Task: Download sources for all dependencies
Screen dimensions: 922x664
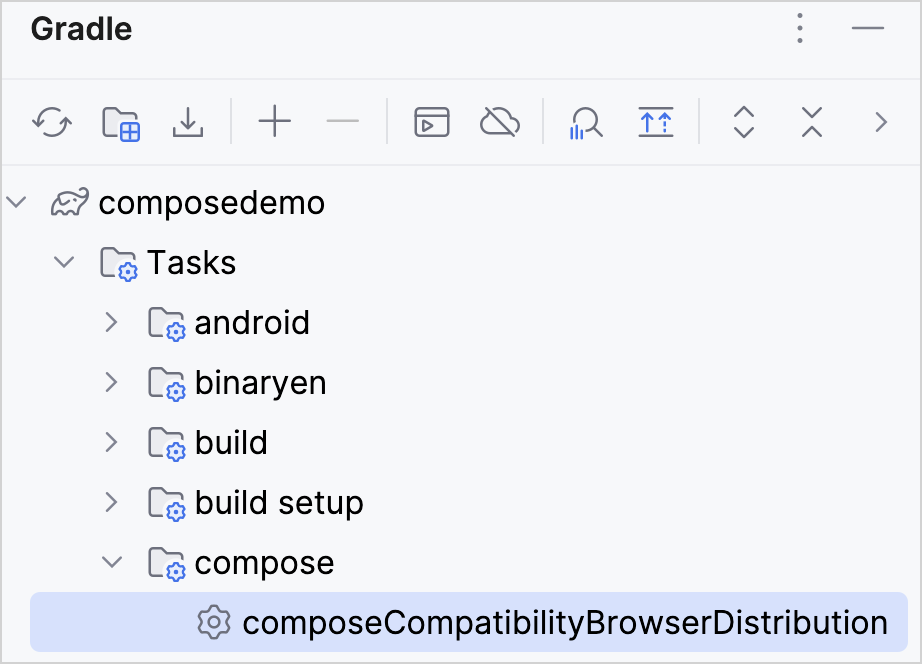Action: (x=187, y=122)
